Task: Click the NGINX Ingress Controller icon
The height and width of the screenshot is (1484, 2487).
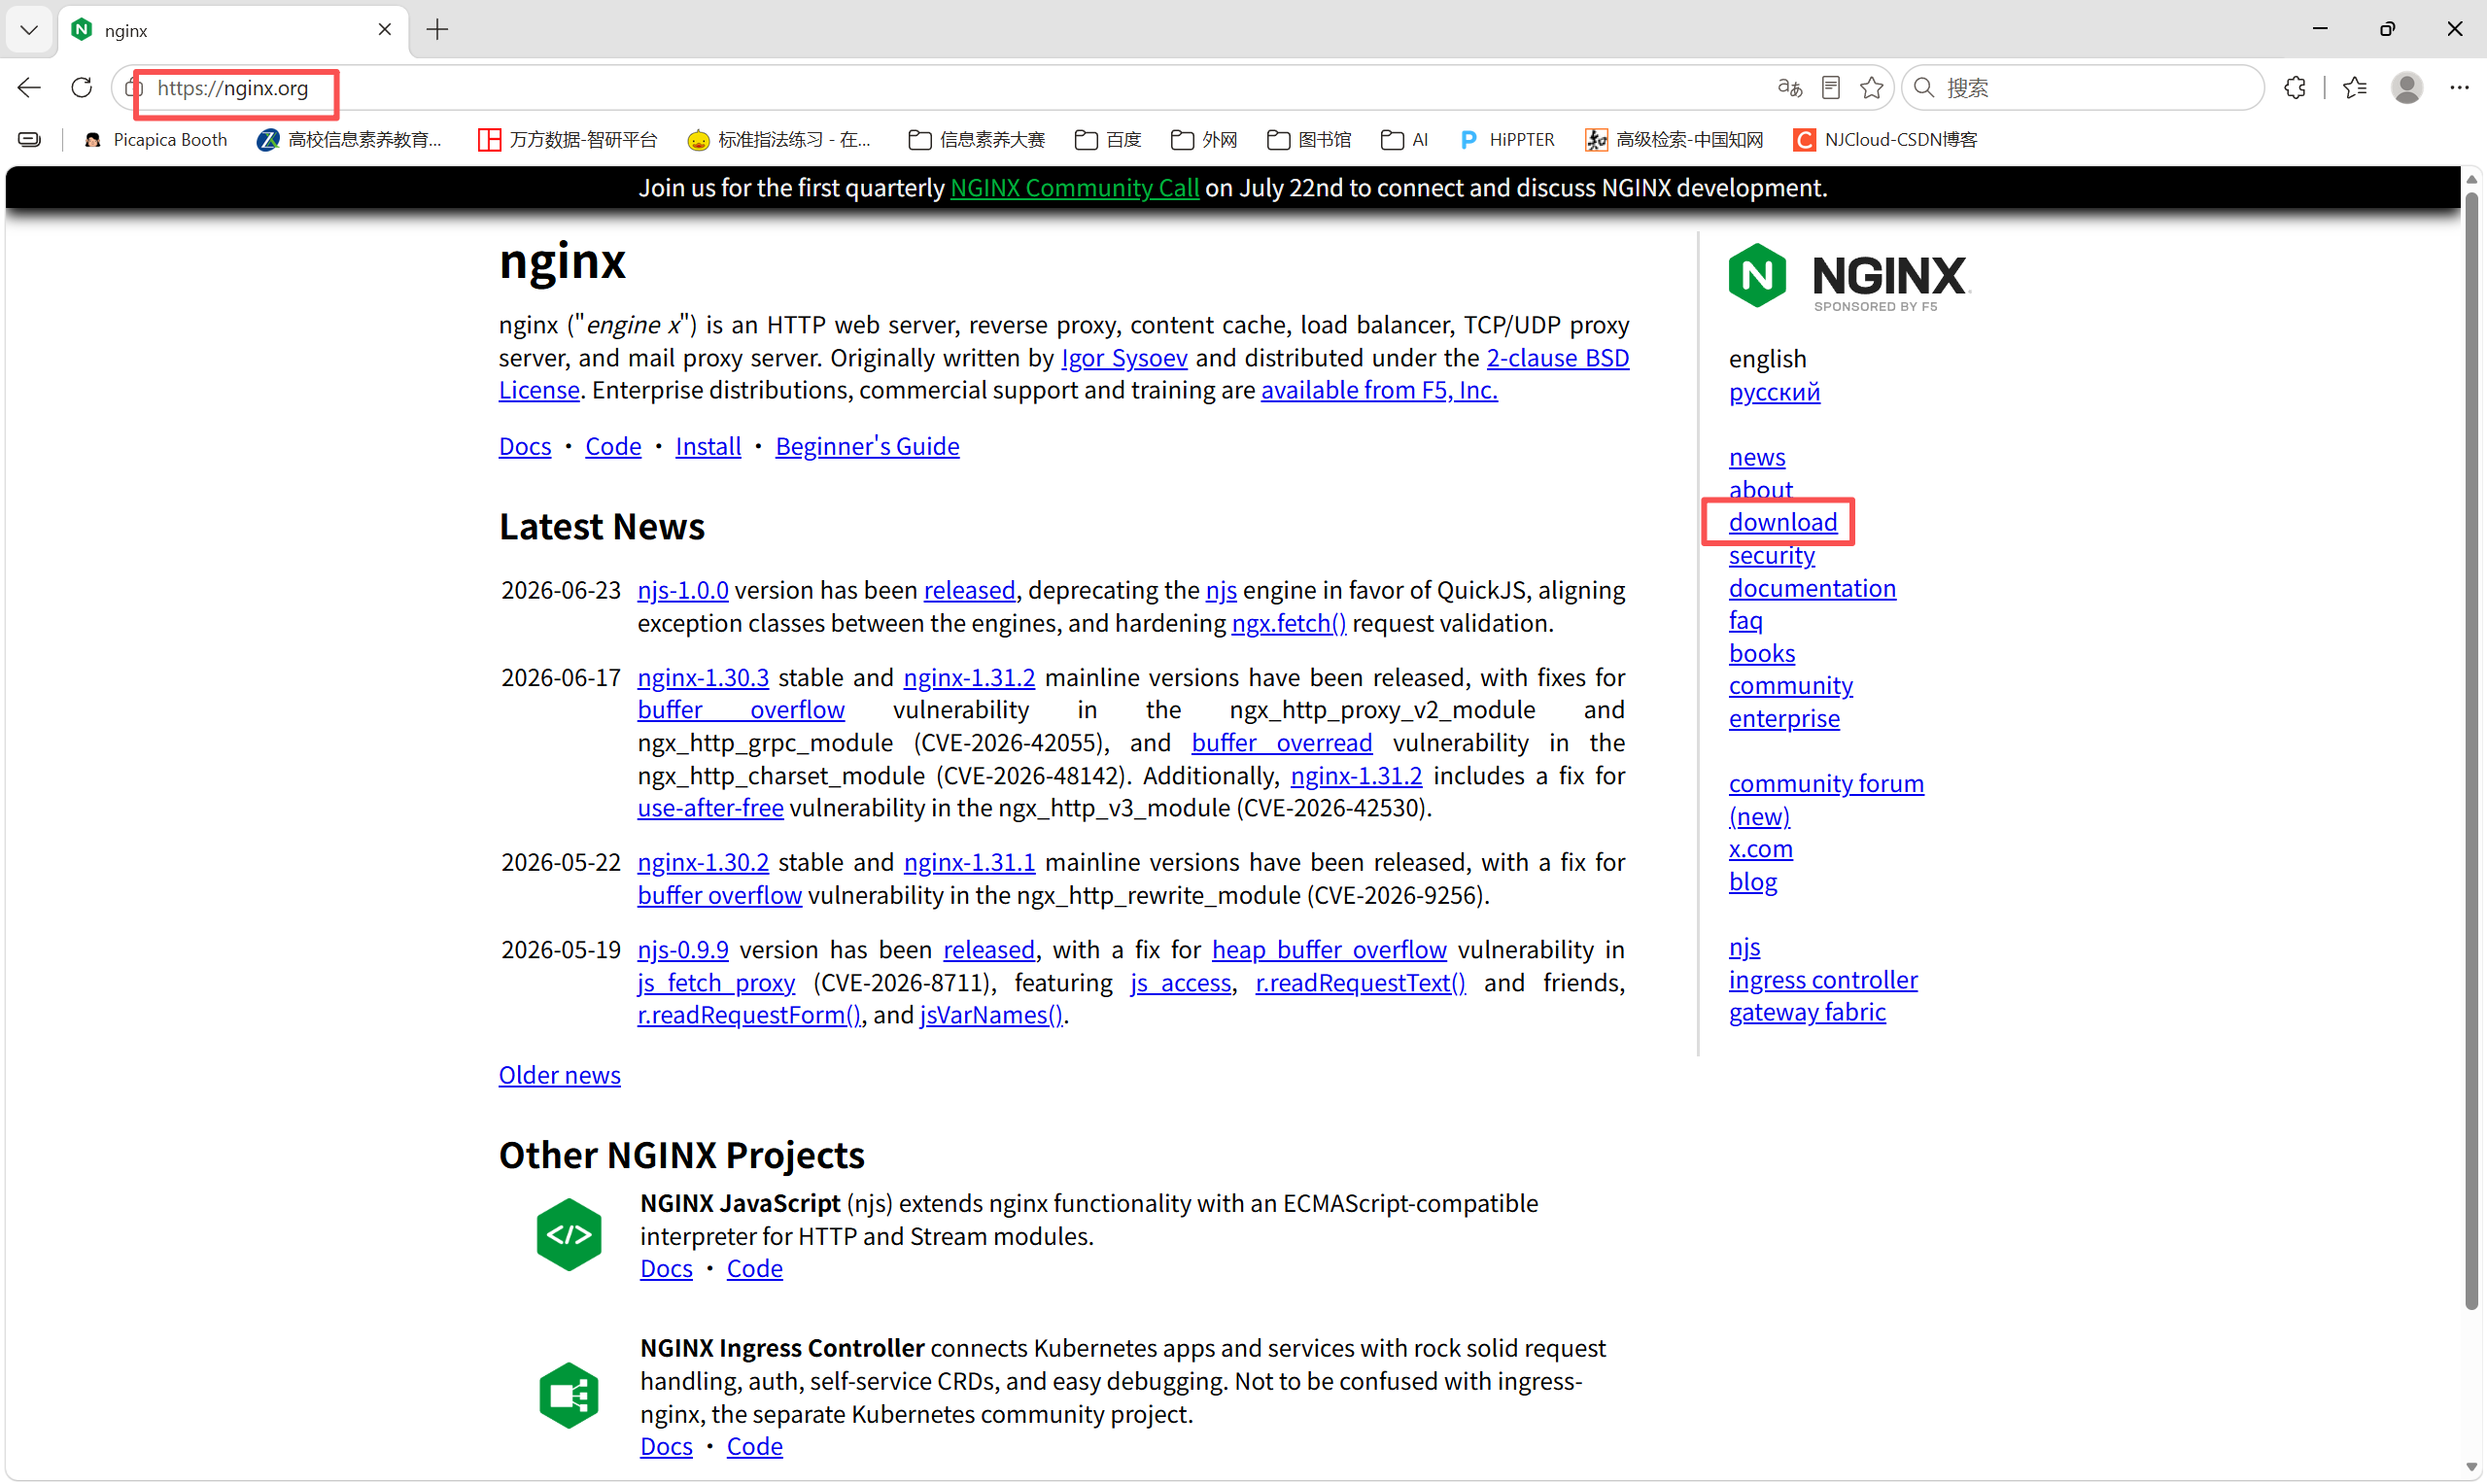Action: [568, 1395]
